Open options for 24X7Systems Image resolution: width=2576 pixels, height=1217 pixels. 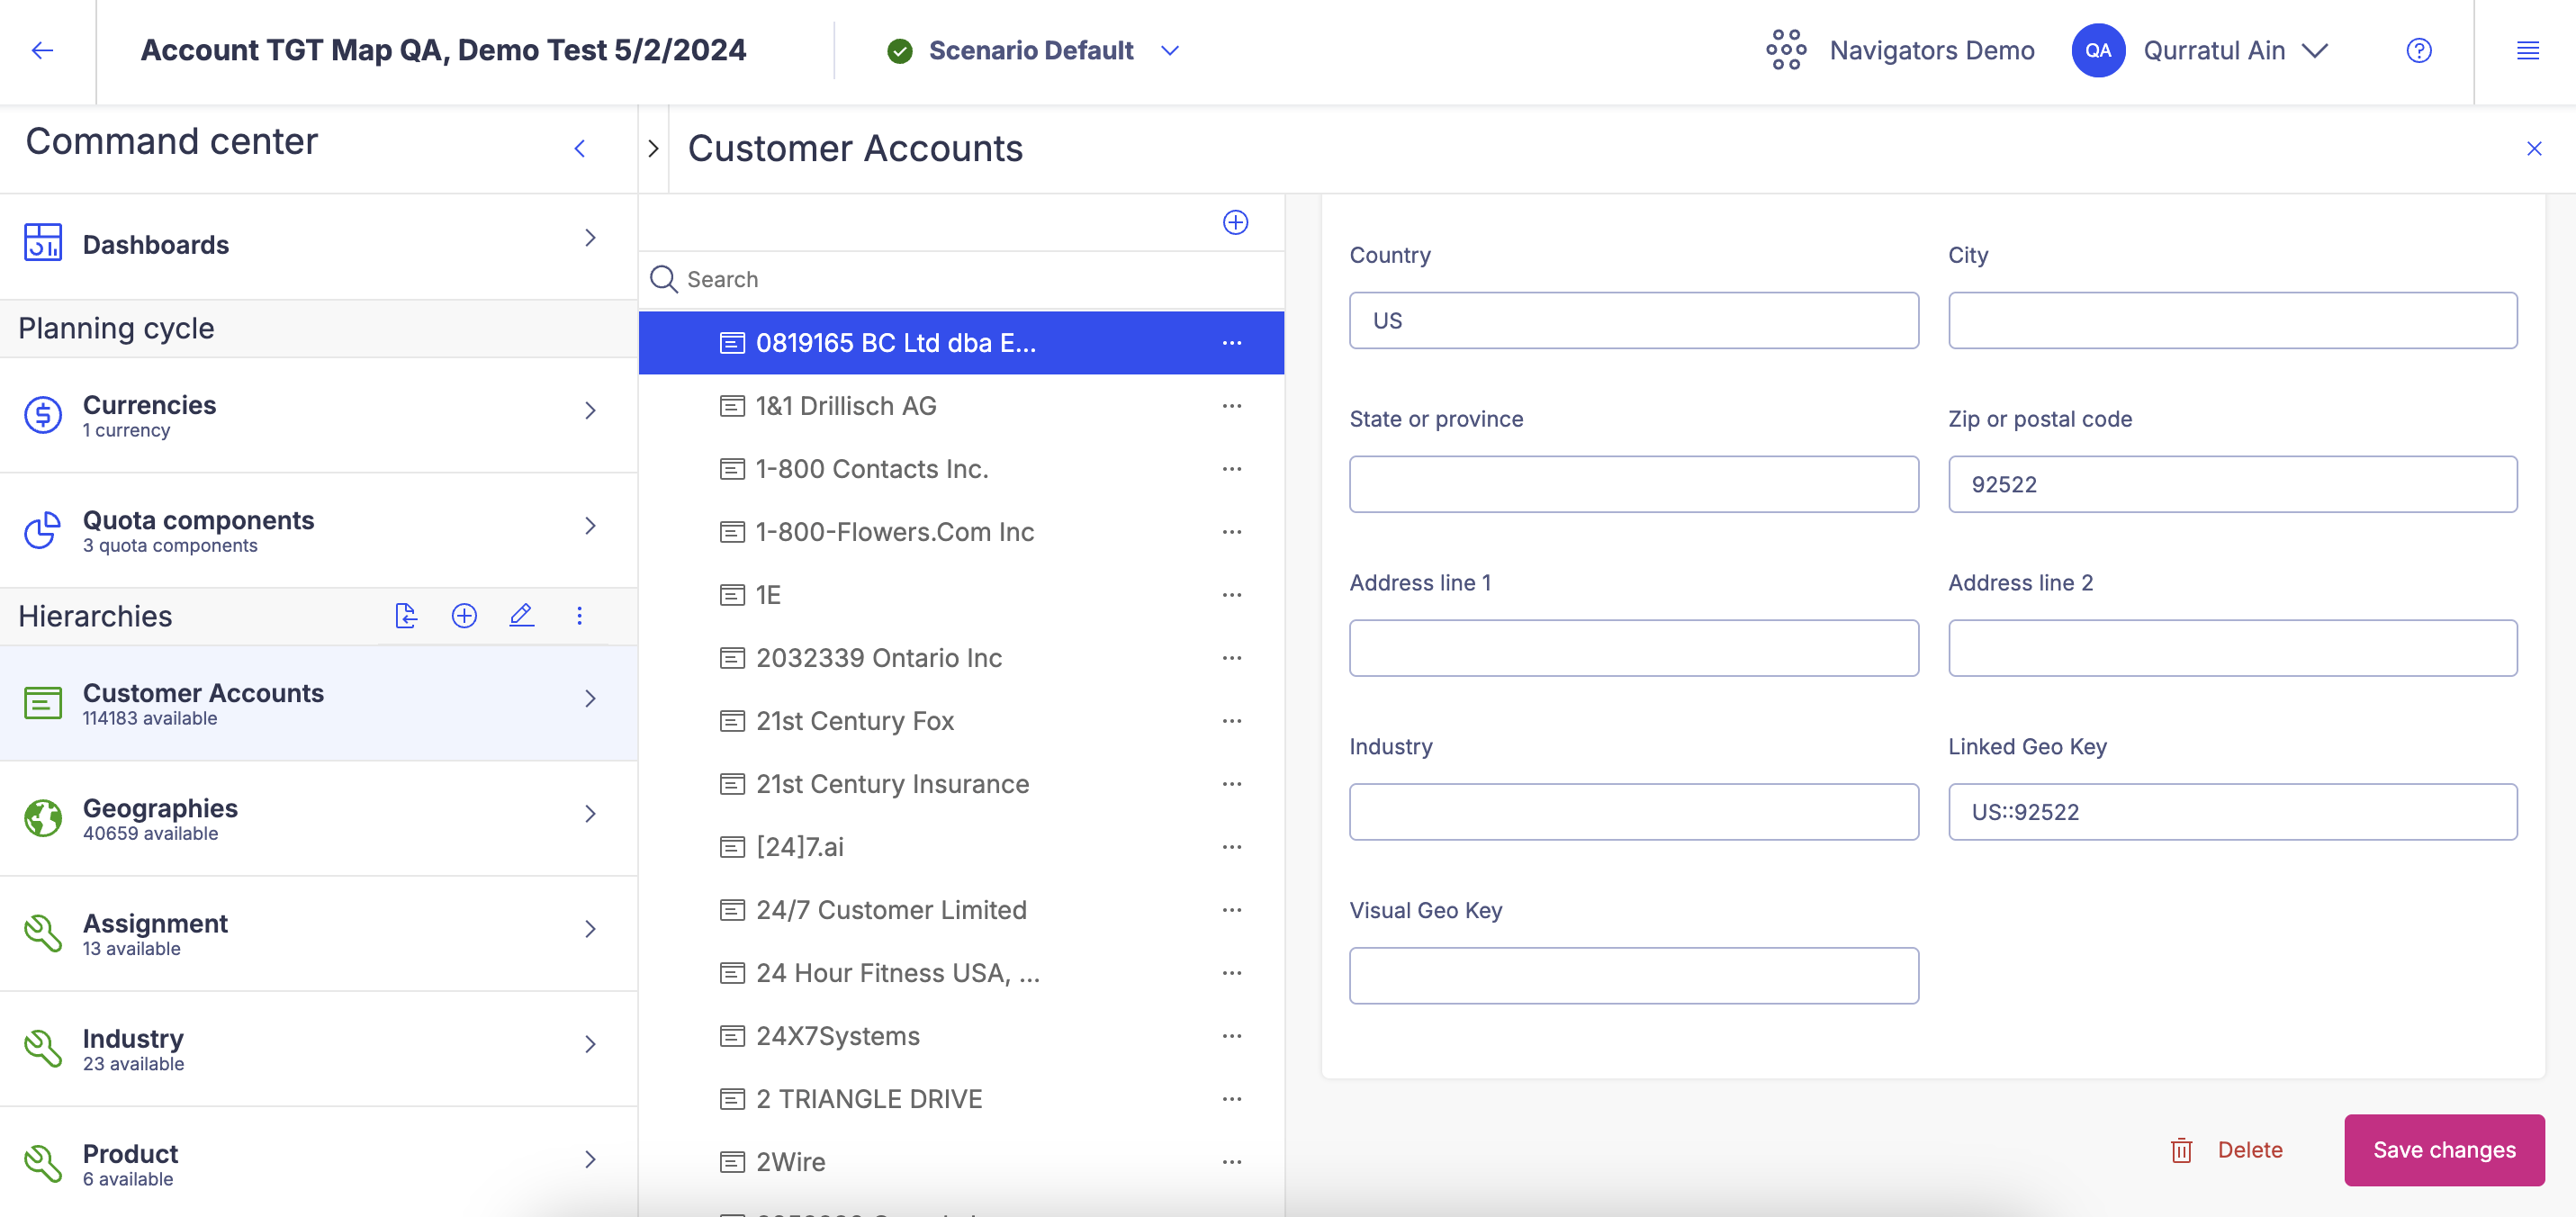(1231, 1036)
